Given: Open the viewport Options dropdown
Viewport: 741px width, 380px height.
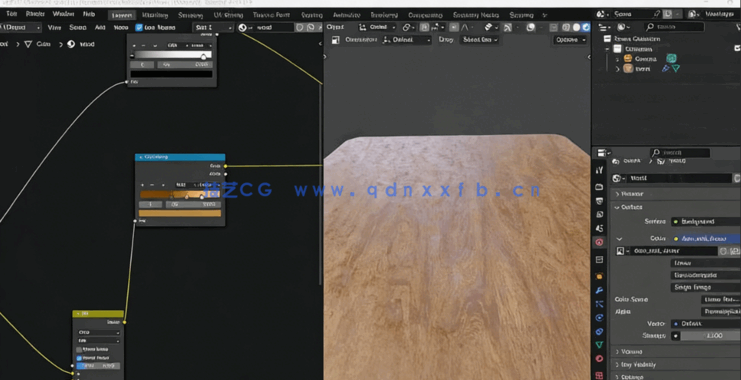Looking at the screenshot, I should [570, 40].
